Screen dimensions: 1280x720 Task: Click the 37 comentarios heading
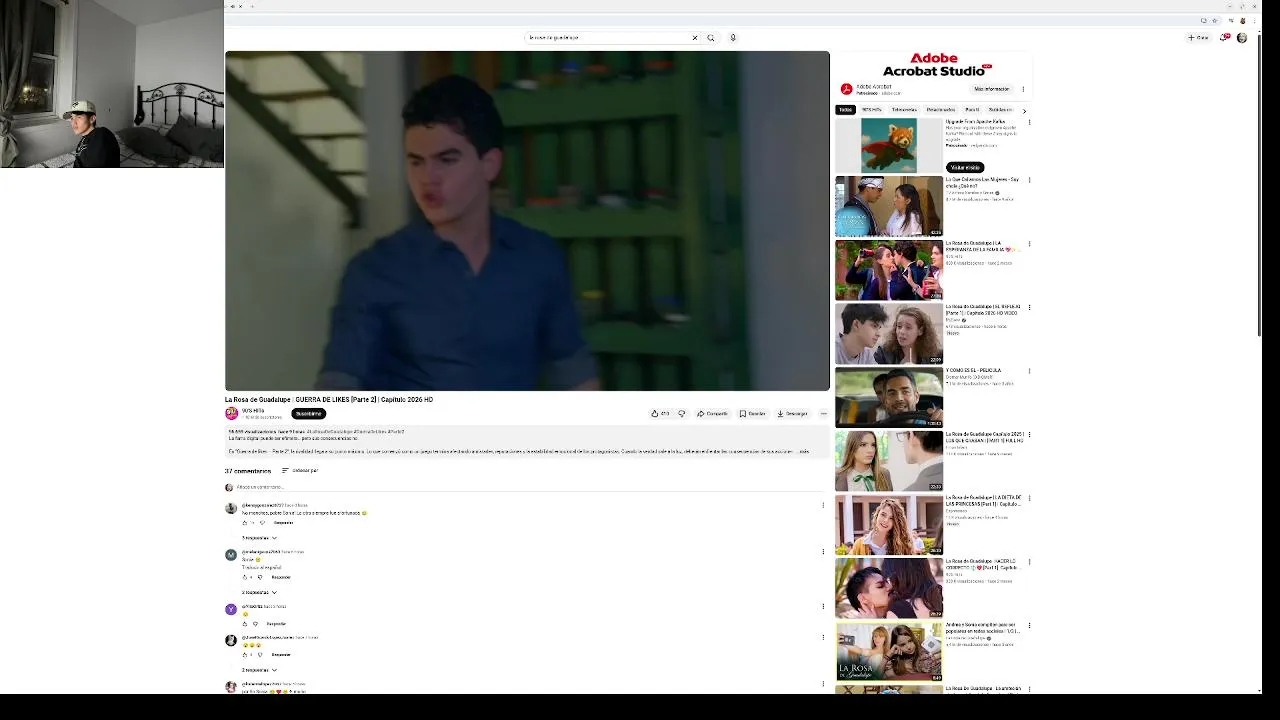point(248,470)
